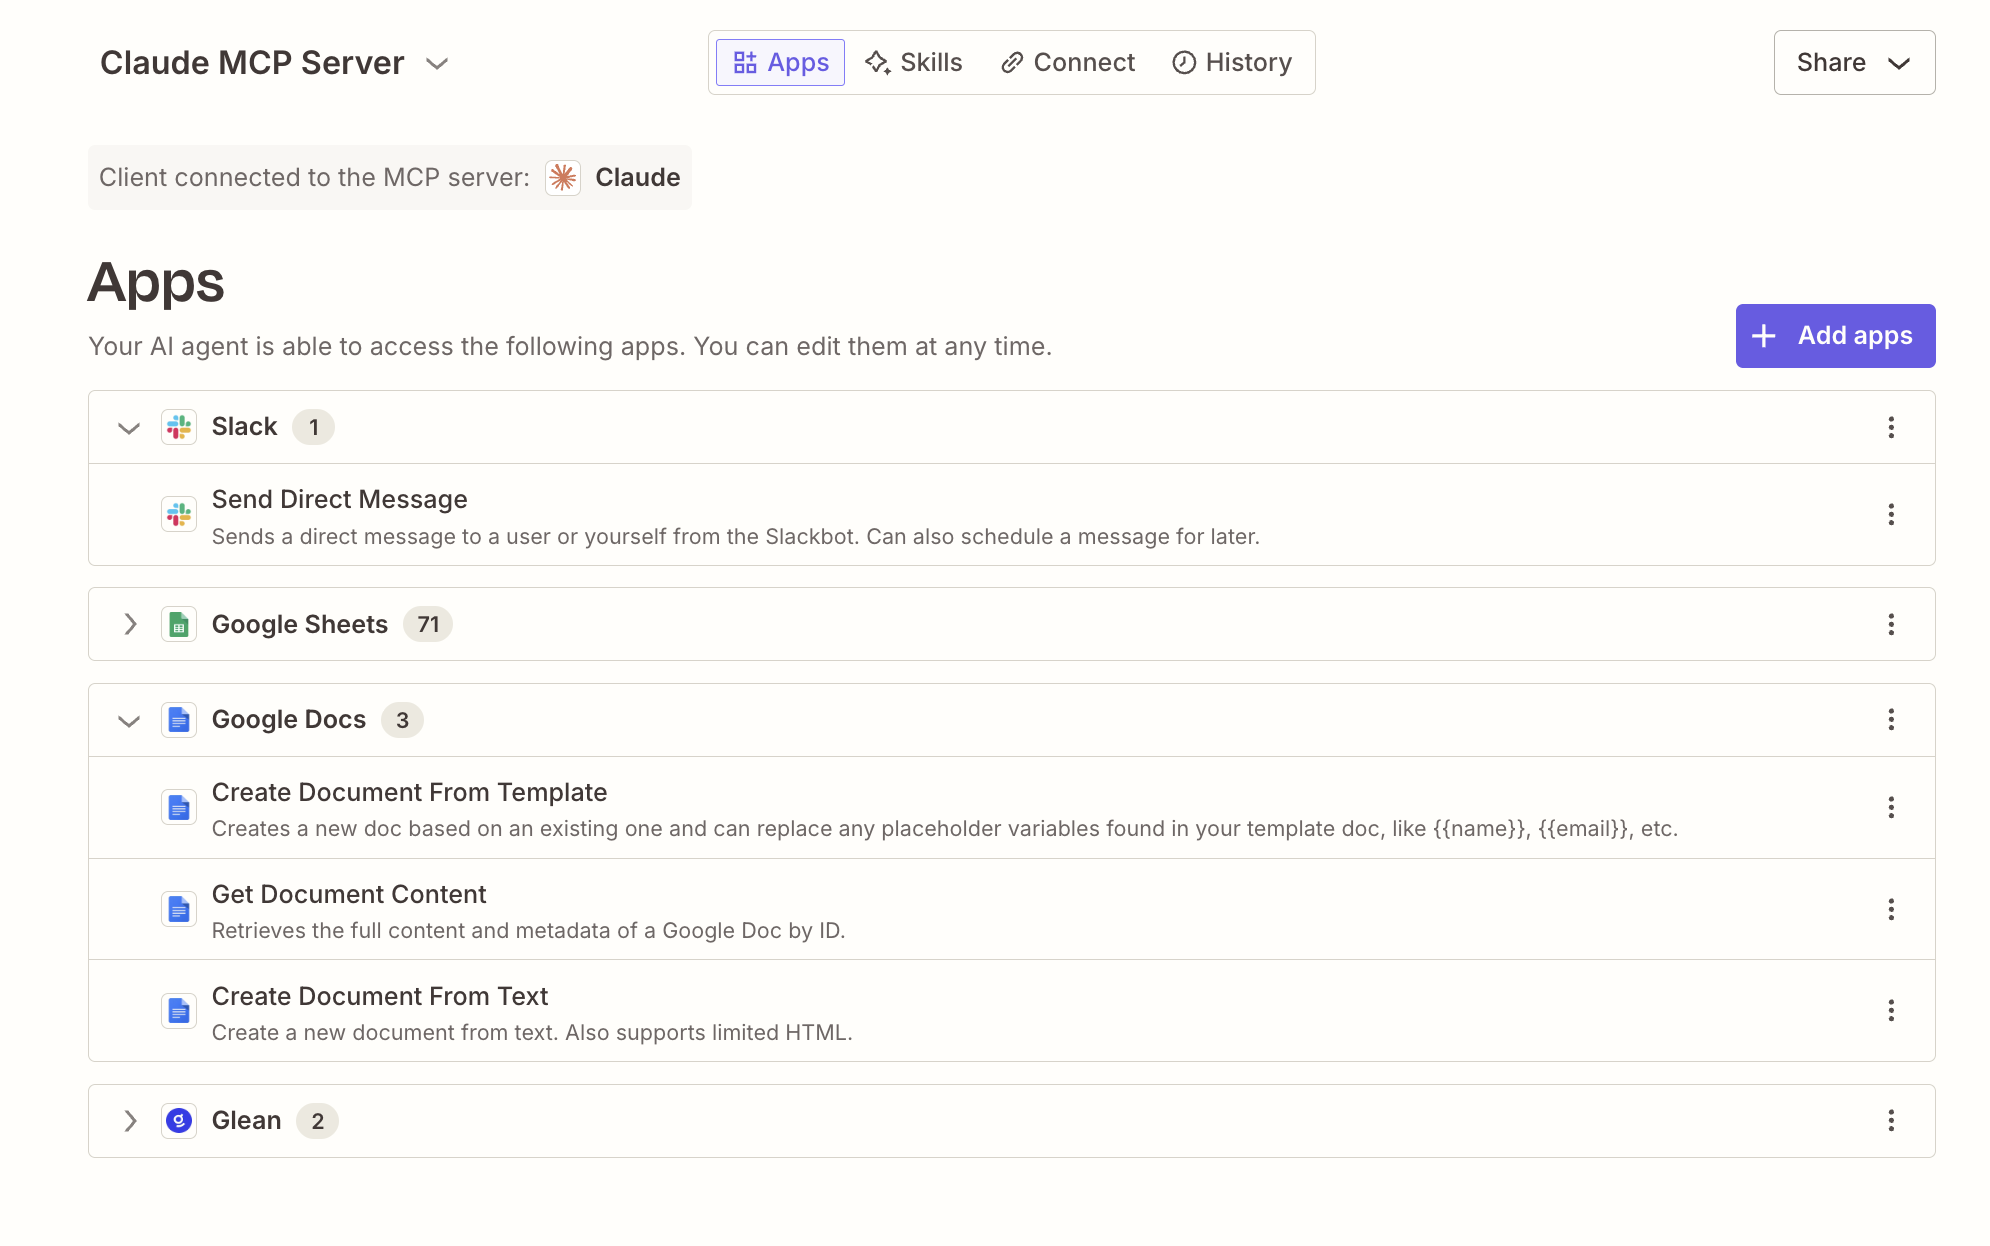Click the Slack logo in the Slack header

pos(179,427)
